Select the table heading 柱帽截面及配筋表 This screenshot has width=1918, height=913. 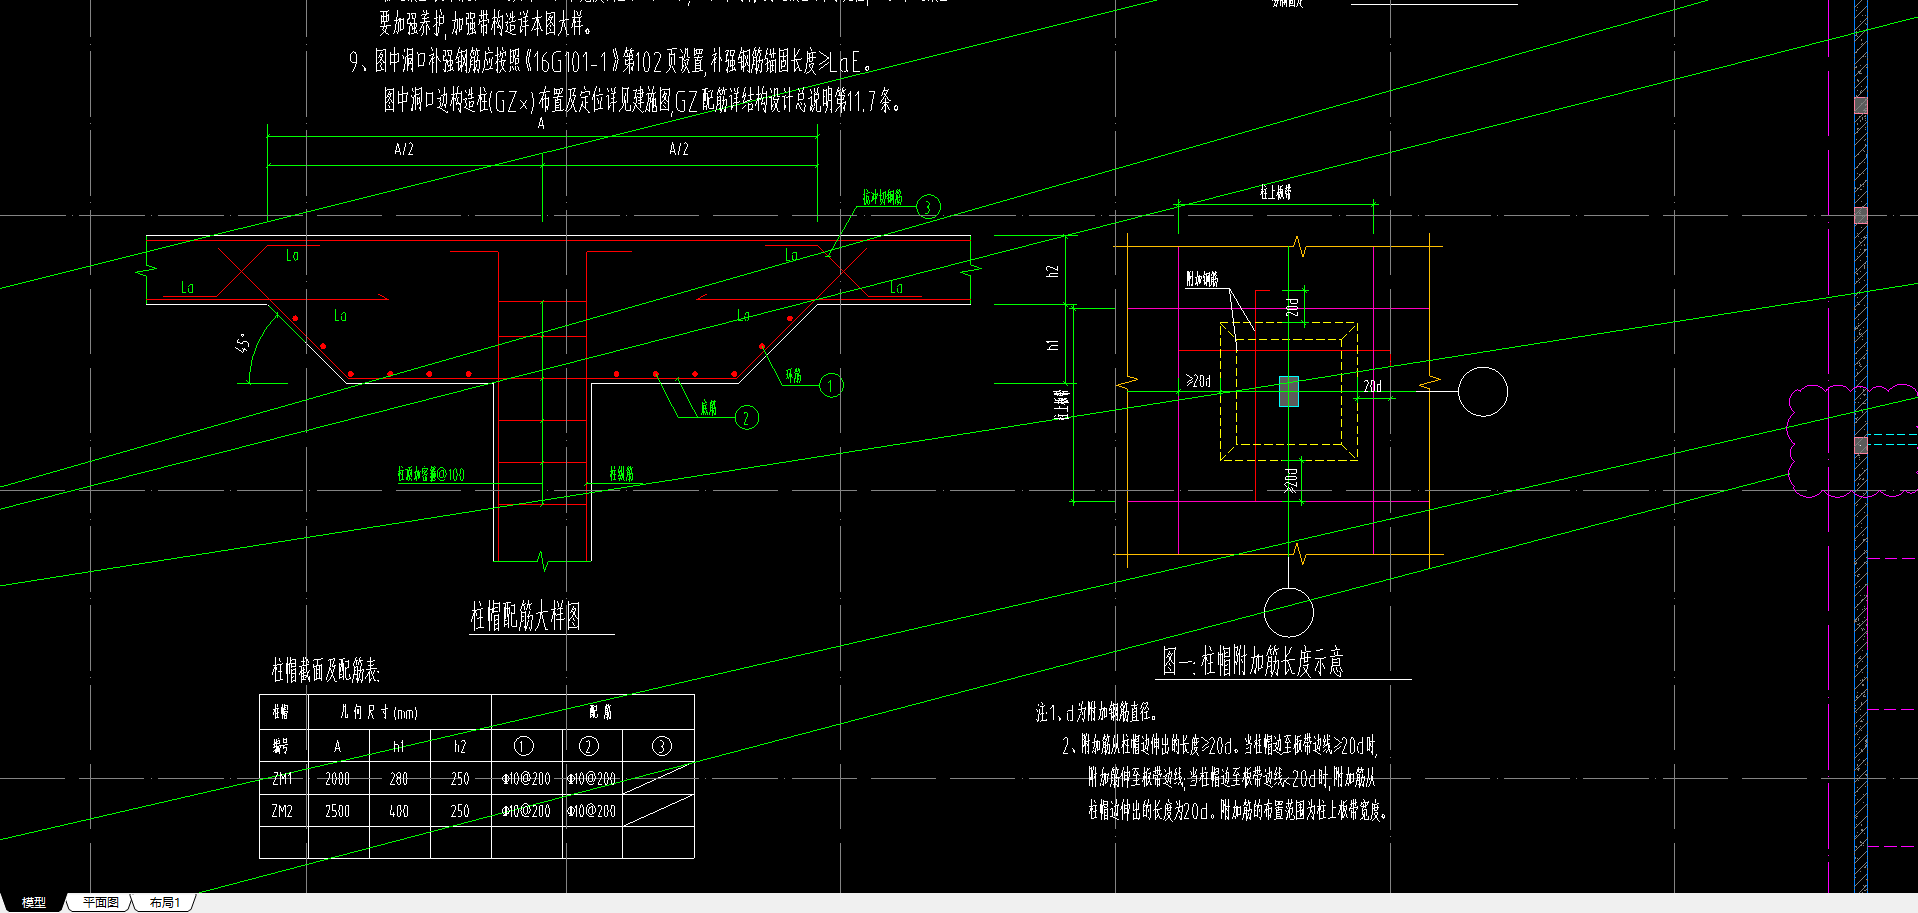326,670
